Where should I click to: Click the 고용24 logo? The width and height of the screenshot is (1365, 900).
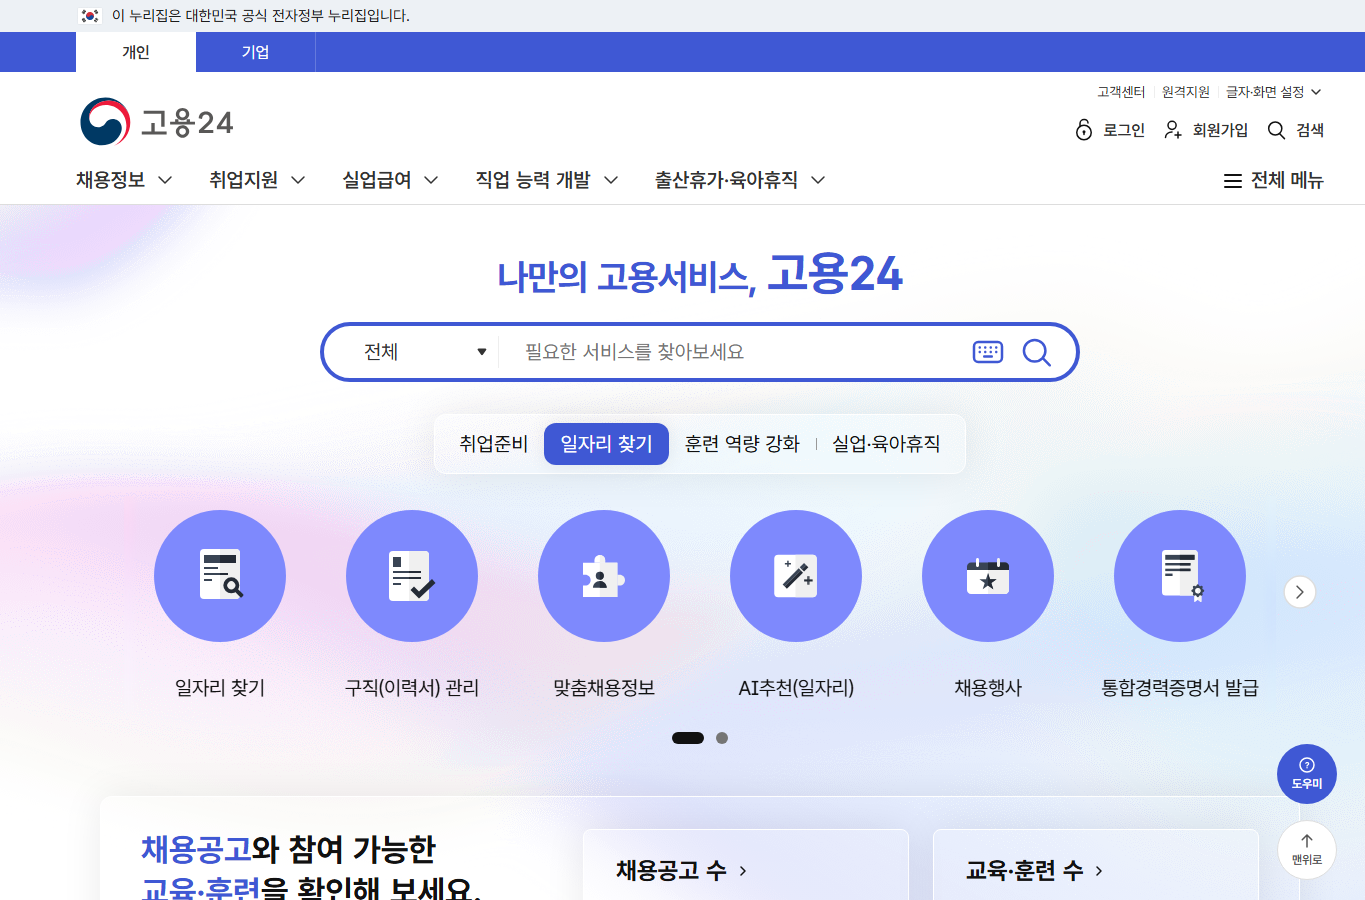(157, 122)
